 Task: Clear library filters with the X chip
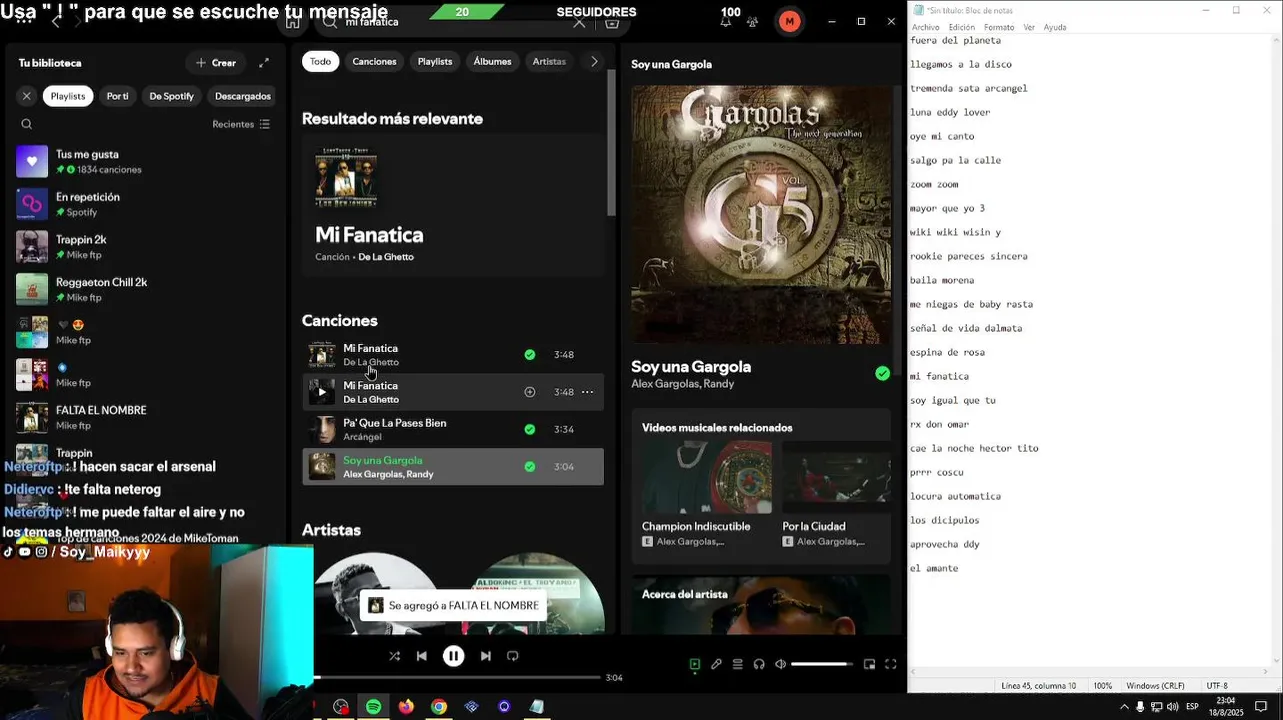coord(27,96)
